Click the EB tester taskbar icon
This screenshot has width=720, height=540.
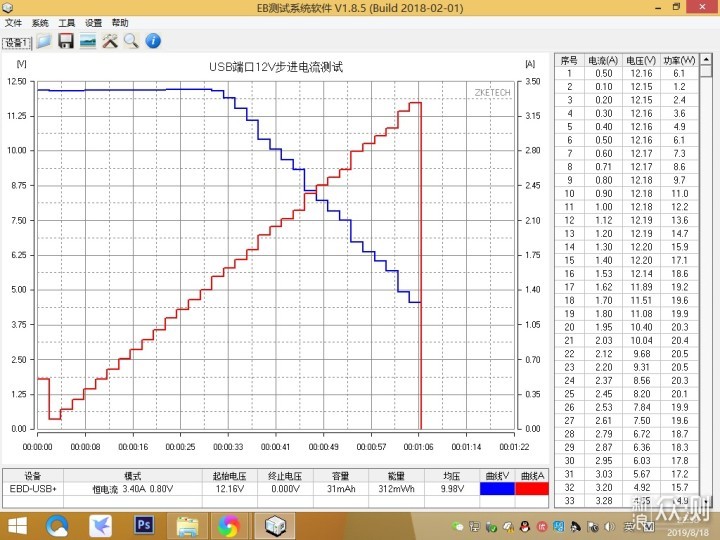coord(275,526)
